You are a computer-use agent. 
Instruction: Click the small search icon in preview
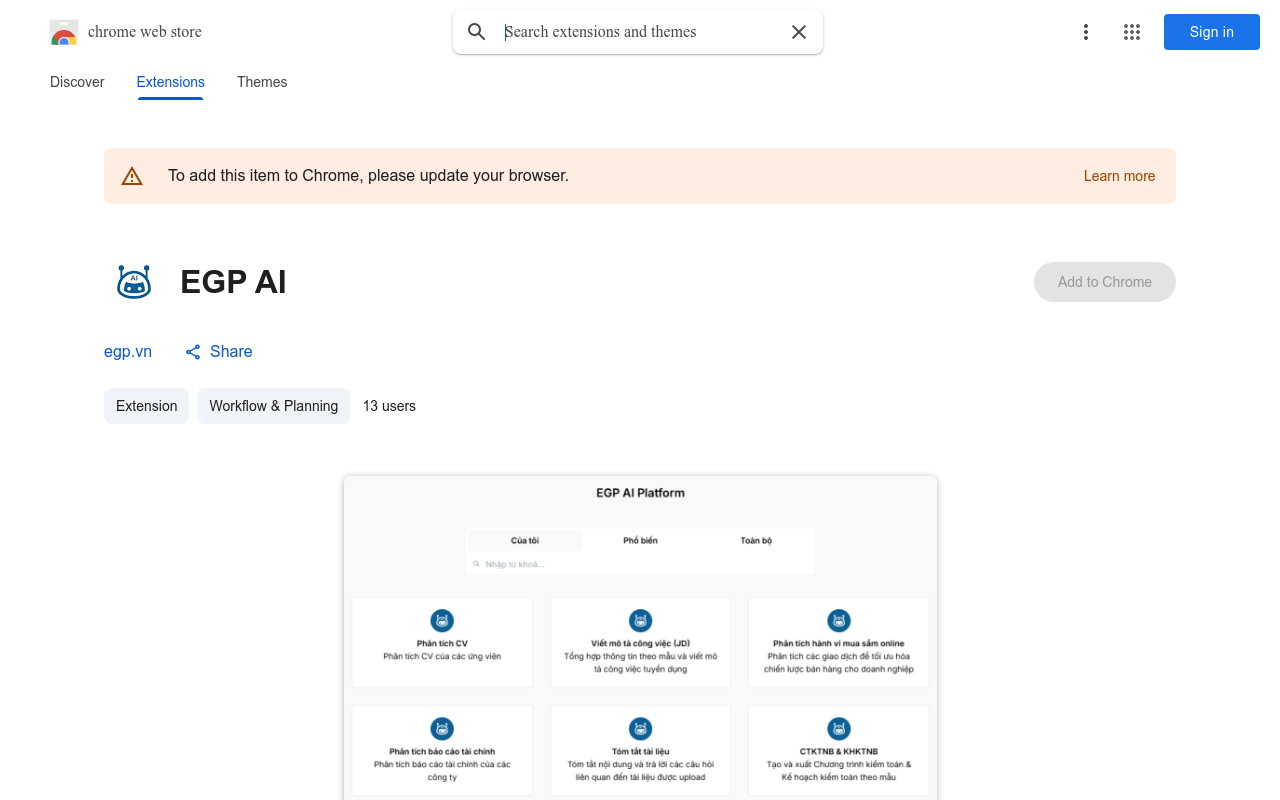click(x=477, y=564)
